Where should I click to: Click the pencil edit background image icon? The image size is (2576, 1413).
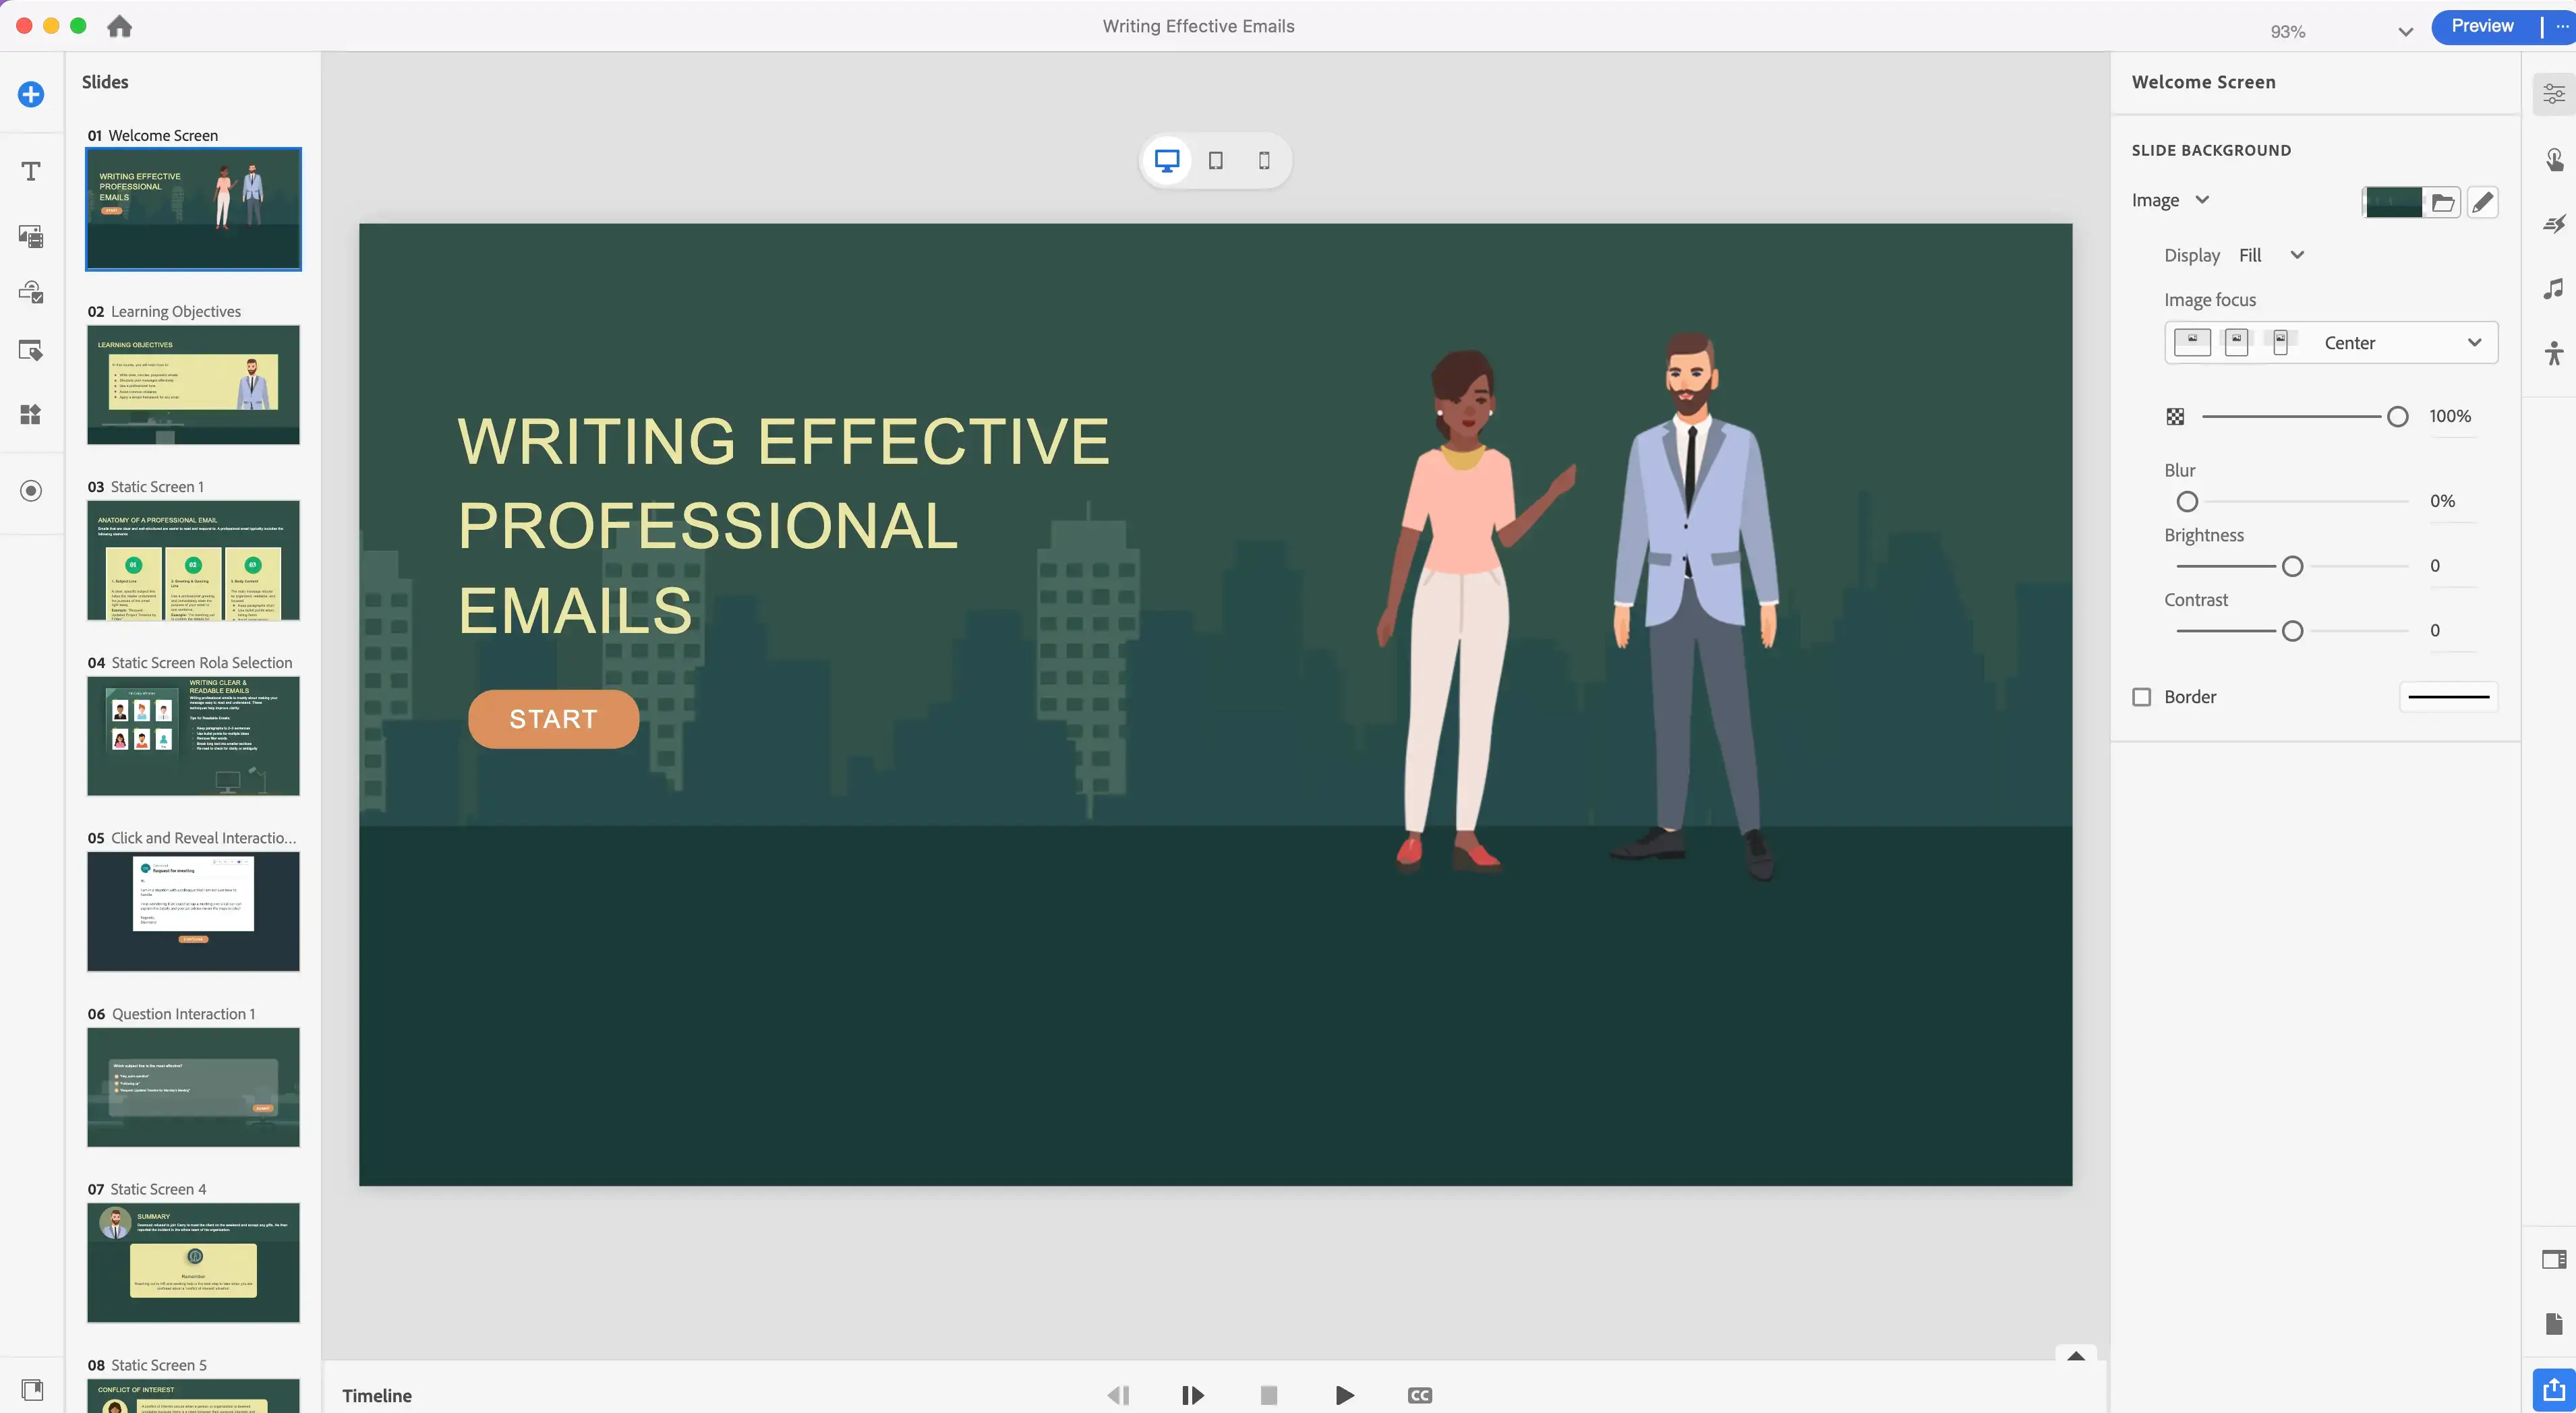pyautogui.click(x=2482, y=202)
